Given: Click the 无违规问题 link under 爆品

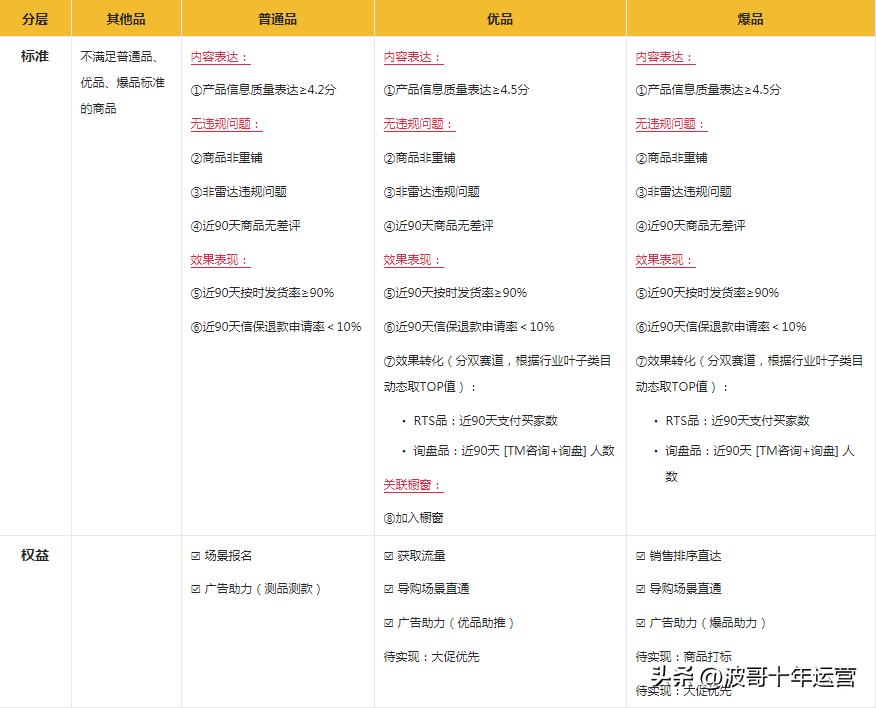Looking at the screenshot, I should pyautogui.click(x=665, y=123).
